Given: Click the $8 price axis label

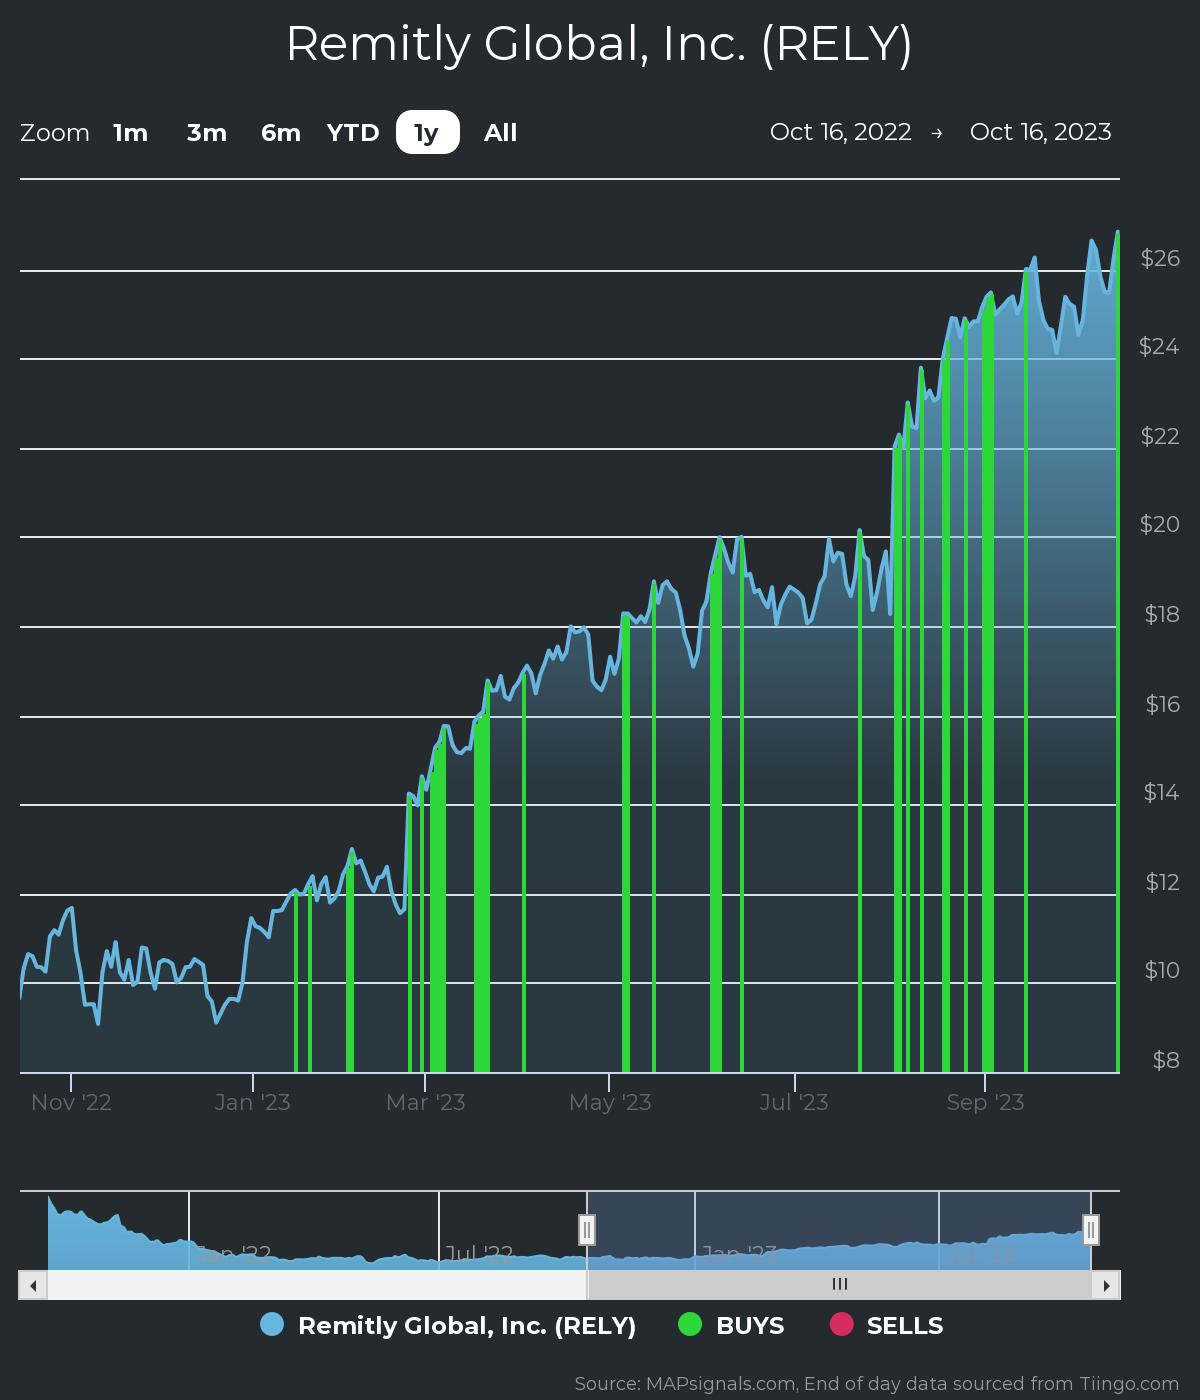Looking at the screenshot, I should [1166, 1060].
